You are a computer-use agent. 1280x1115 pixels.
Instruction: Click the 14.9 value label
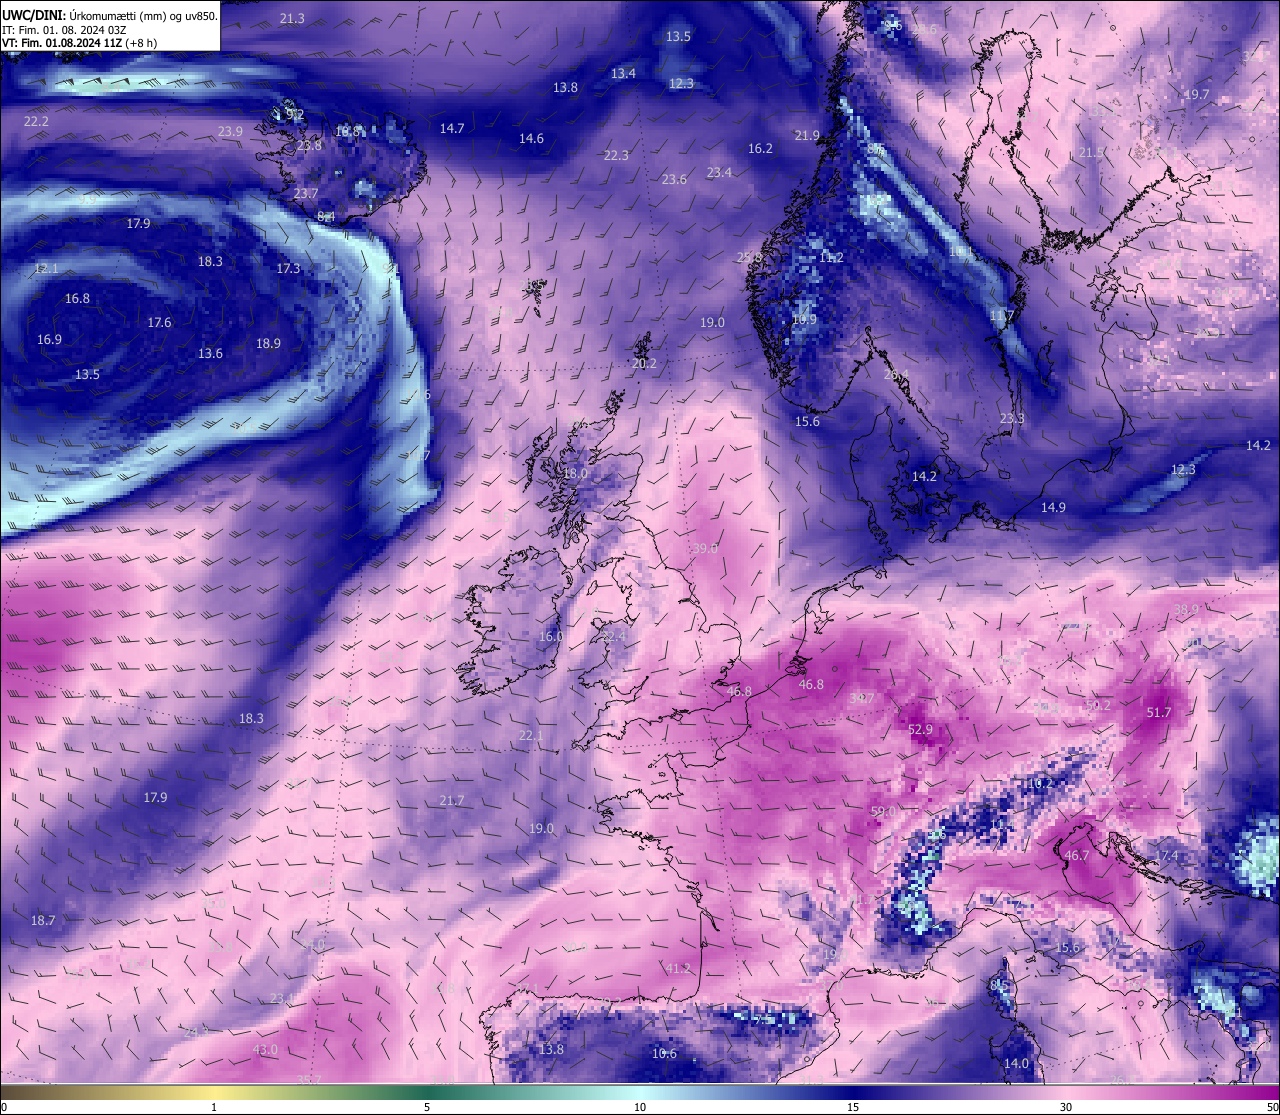click(1053, 508)
